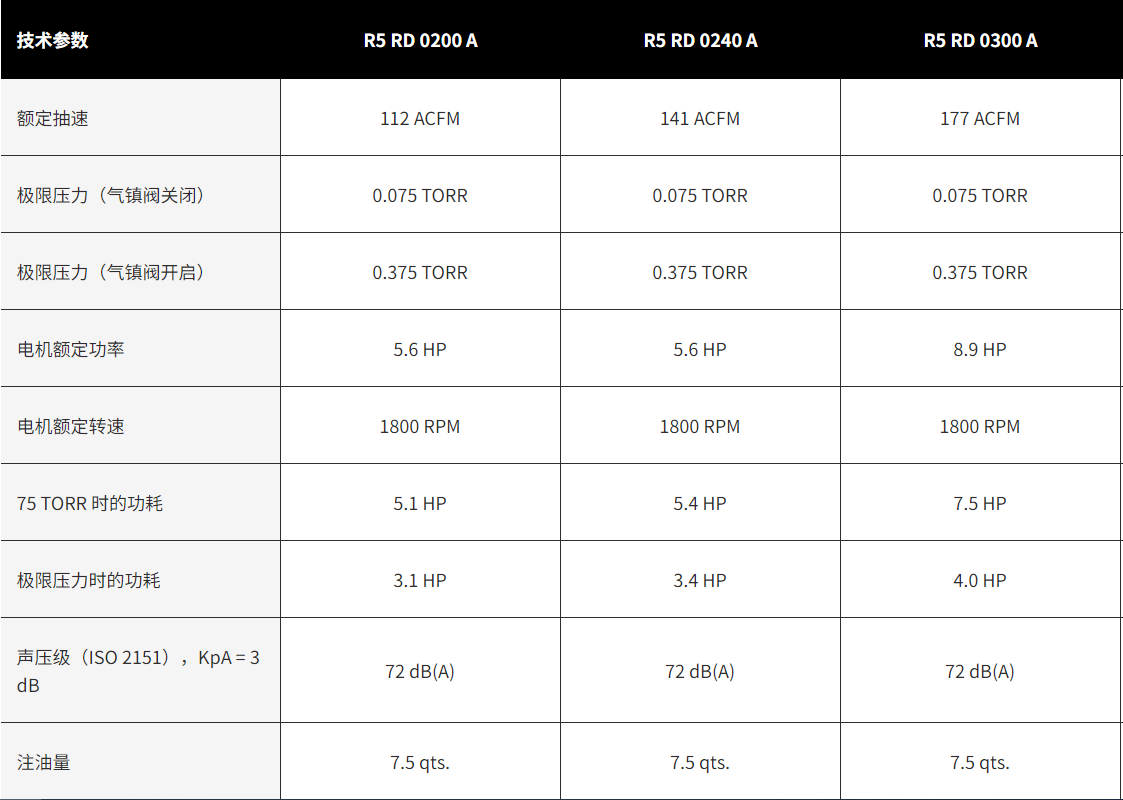
Task: Select the 极限压力时的功耗 row label
Action: coord(89,580)
